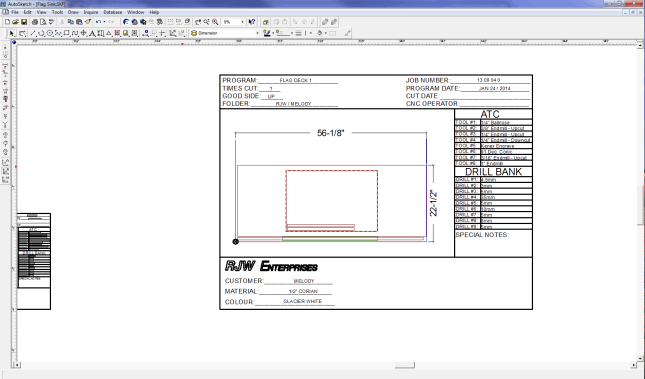Click the small title block thumbnail drawing

pos(34,261)
